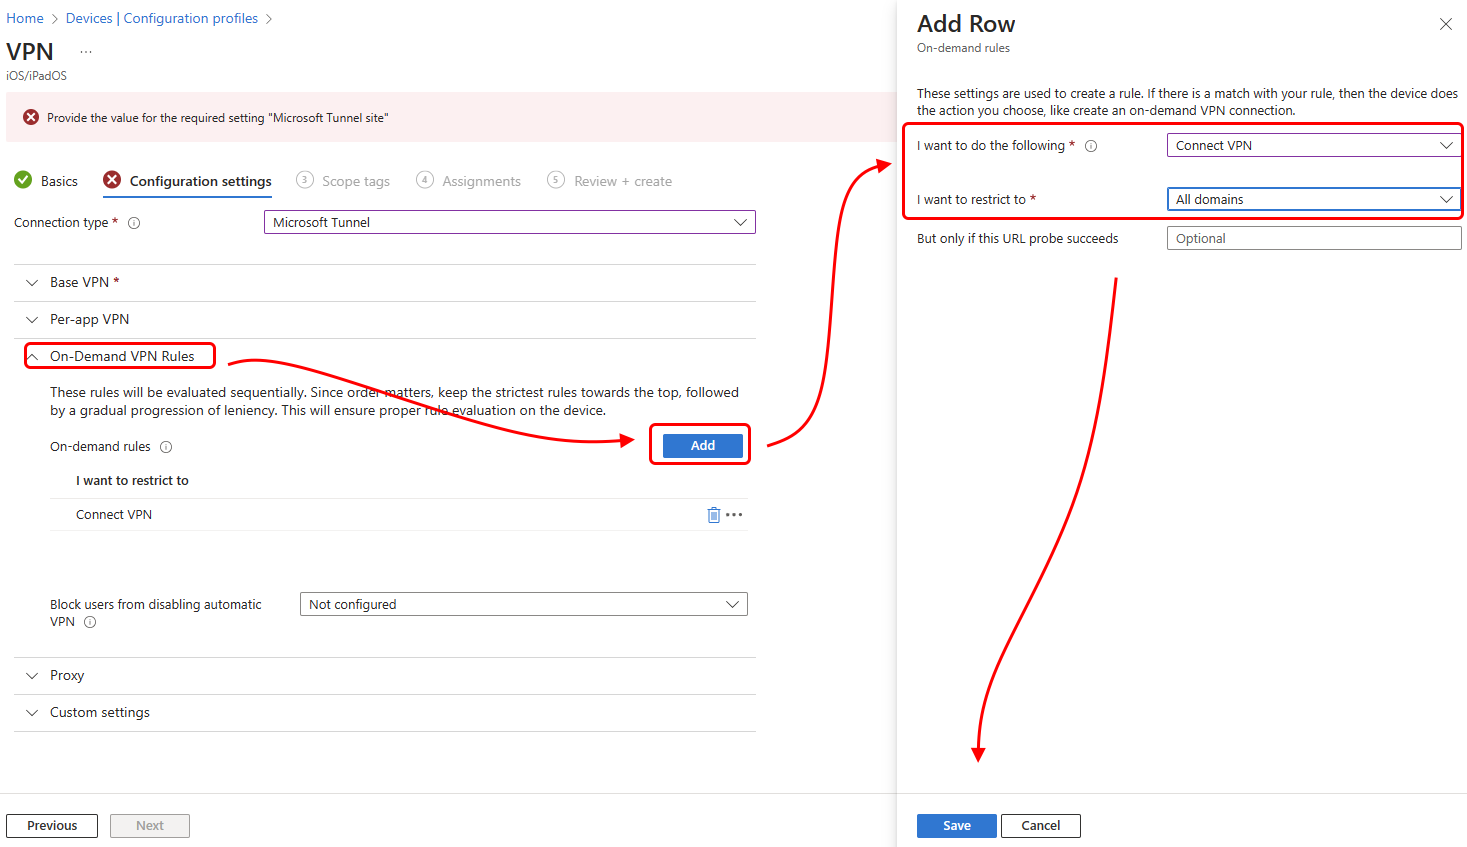The height and width of the screenshot is (847, 1467).
Task: View the Connection type info tooltip icon
Action: pos(134,222)
